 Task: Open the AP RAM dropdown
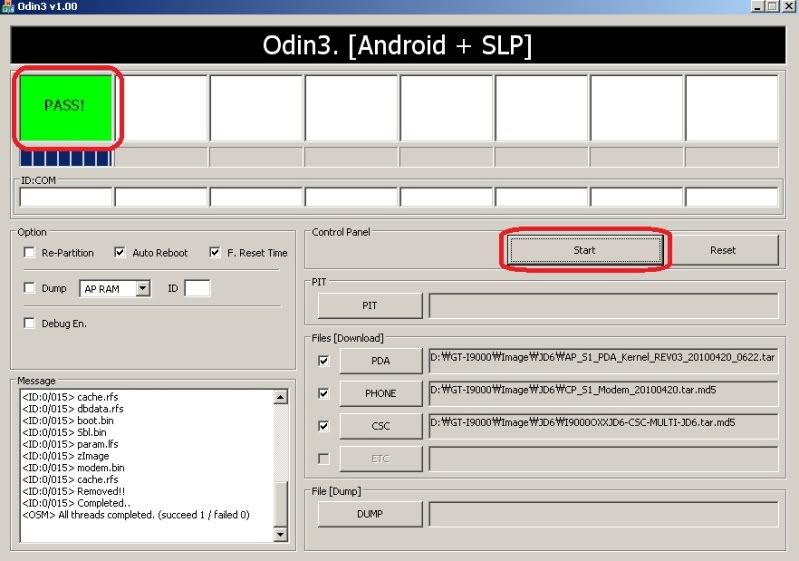click(143, 288)
